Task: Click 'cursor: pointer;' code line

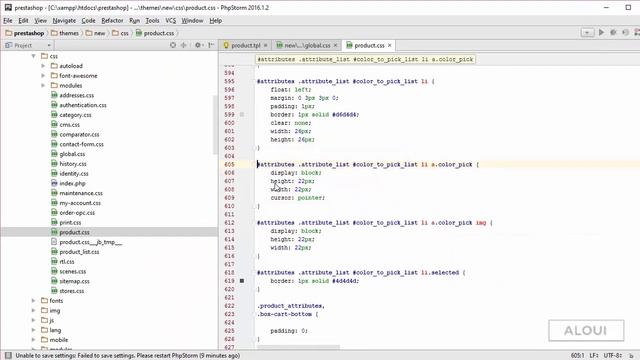Action: pyautogui.click(x=298, y=198)
